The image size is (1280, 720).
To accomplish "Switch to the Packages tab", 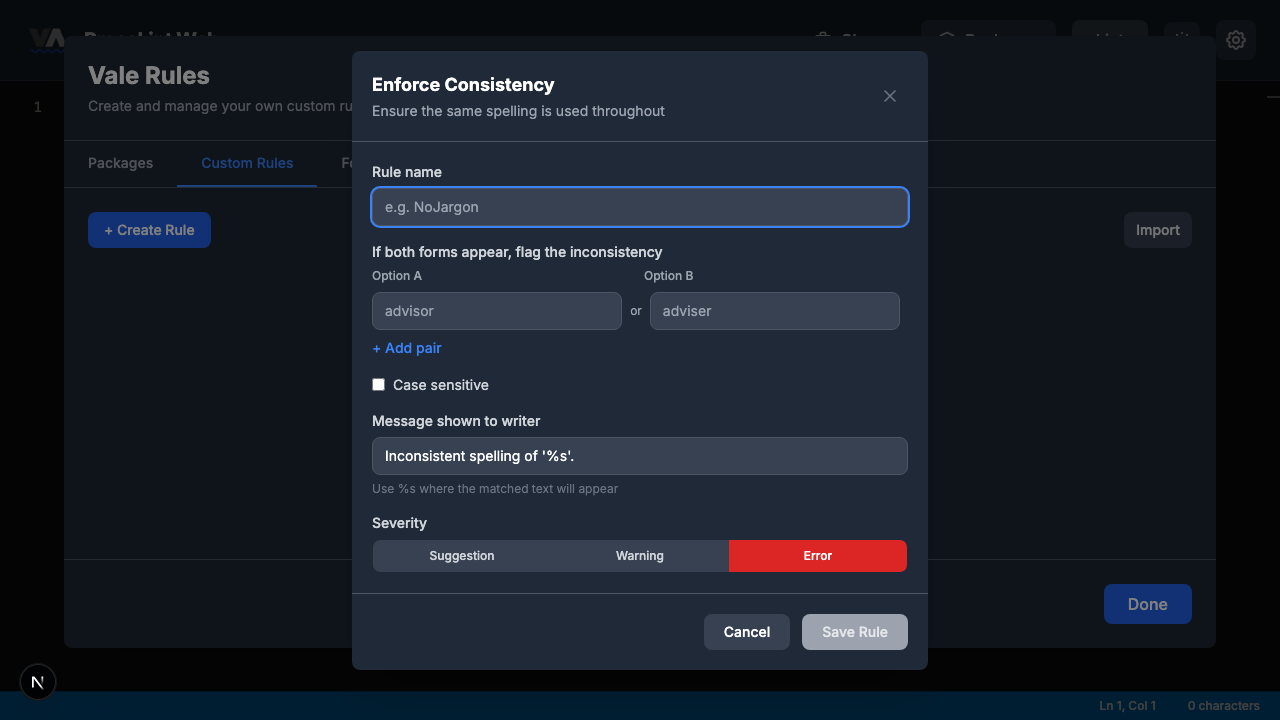I will coord(120,163).
